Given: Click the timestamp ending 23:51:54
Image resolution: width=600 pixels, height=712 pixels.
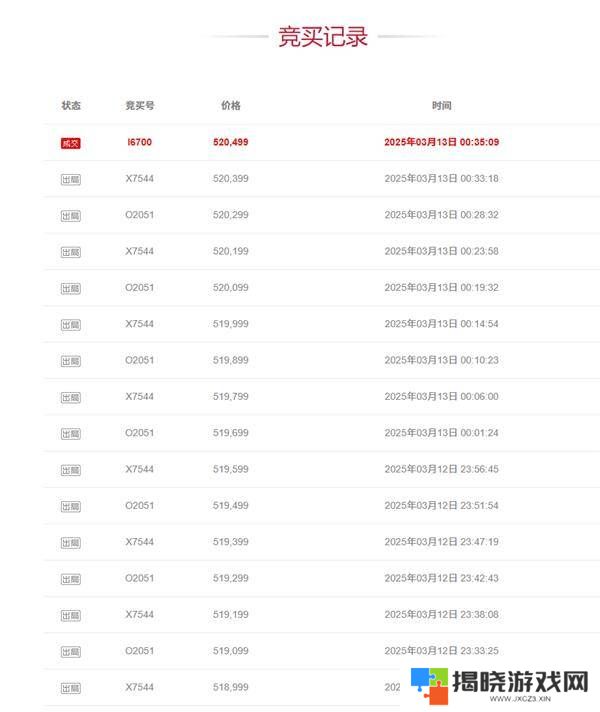Looking at the screenshot, I should pyautogui.click(x=441, y=505).
